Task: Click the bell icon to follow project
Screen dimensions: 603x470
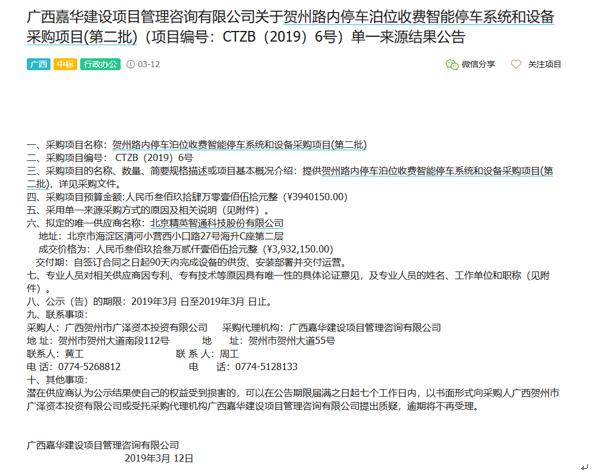Action: 516,64
